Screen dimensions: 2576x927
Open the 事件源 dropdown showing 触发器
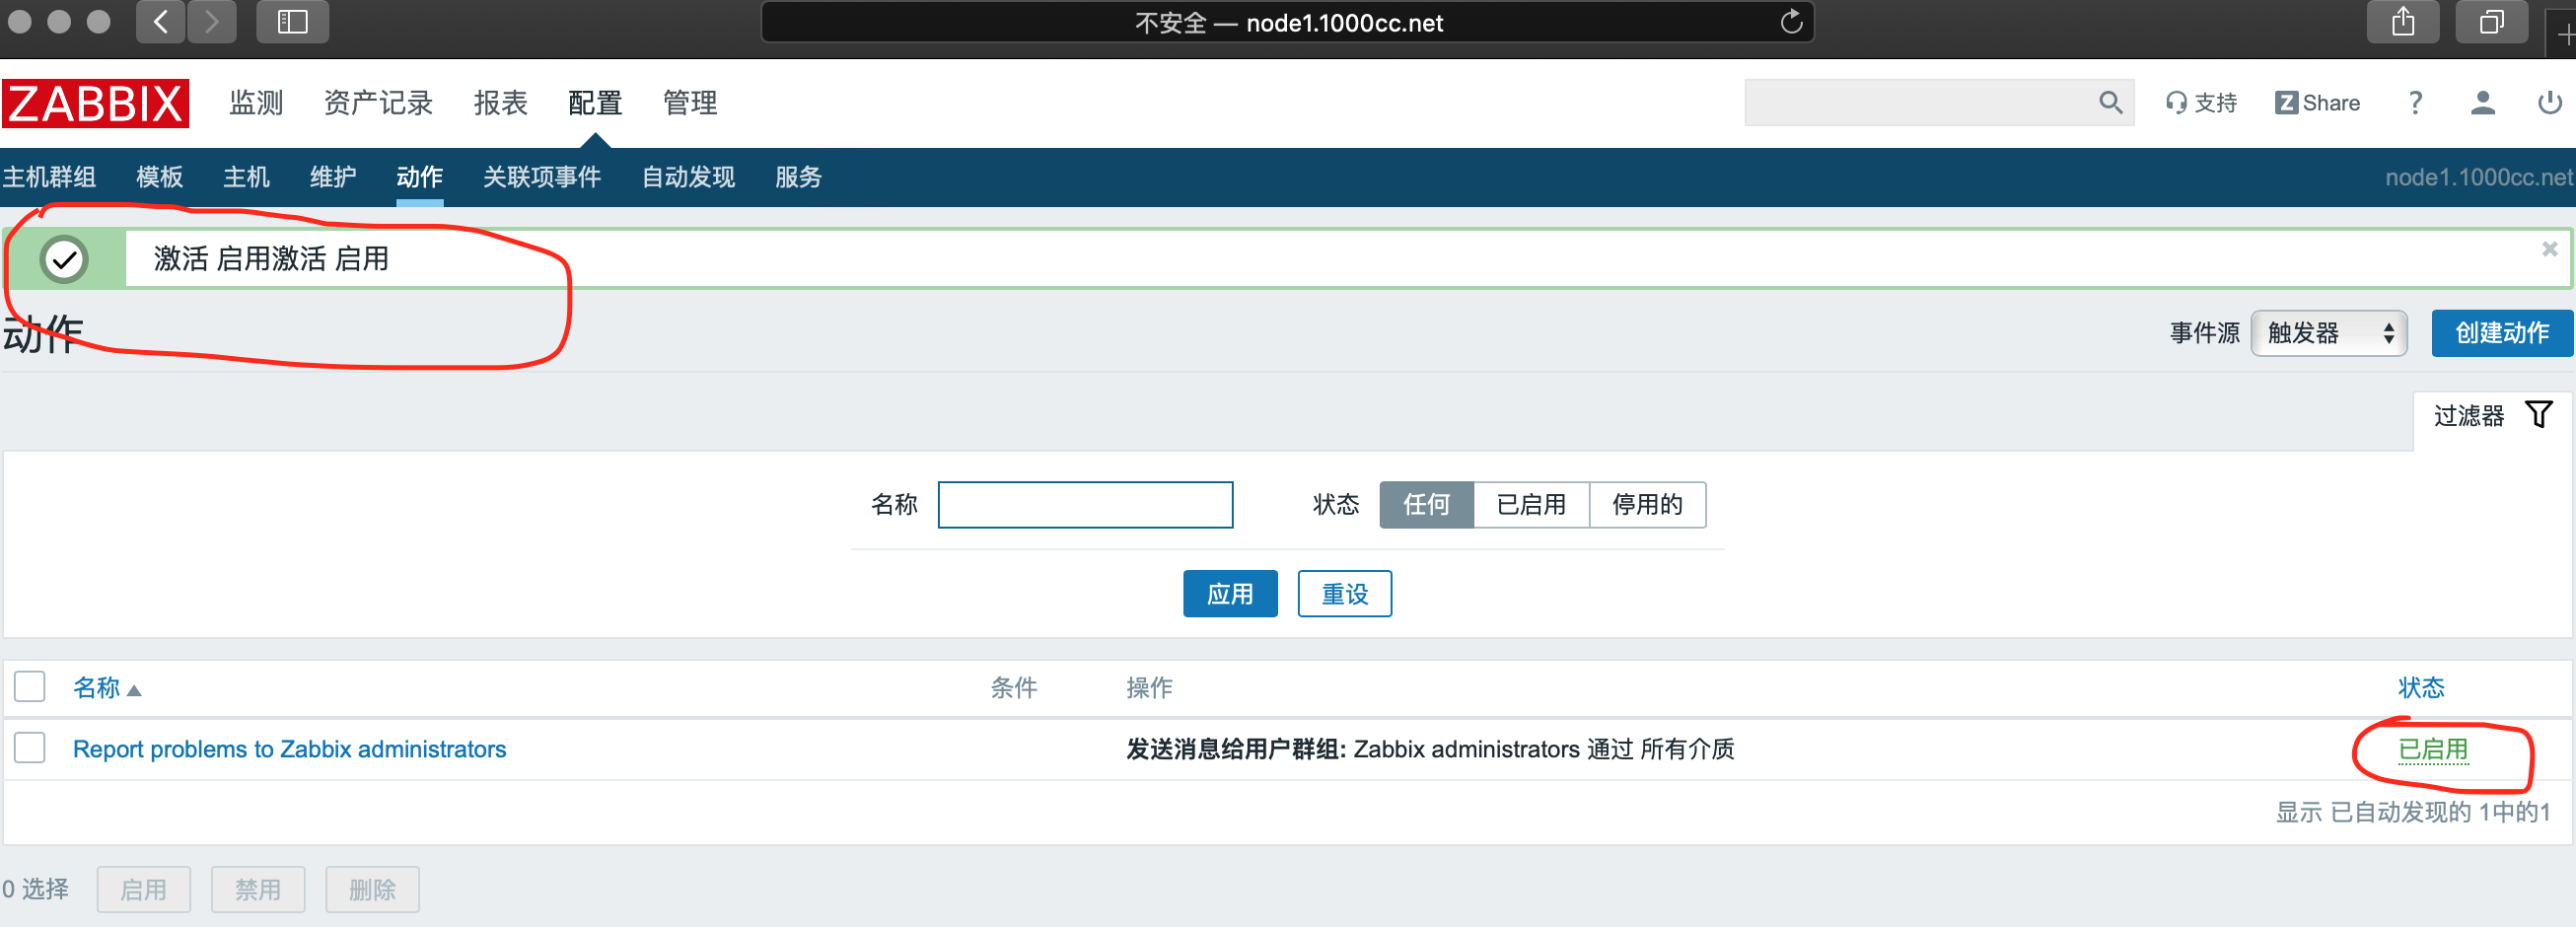2328,333
